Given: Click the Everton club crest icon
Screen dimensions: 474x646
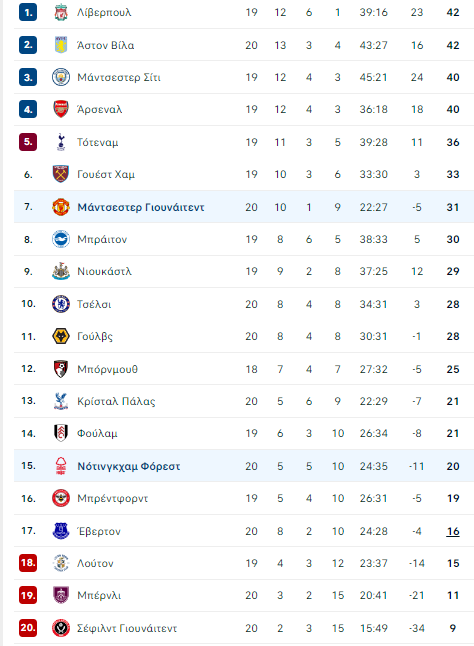Looking at the screenshot, I should click(x=61, y=531).
